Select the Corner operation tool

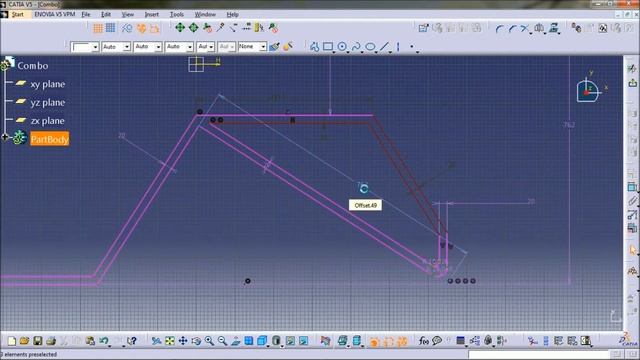coord(499,29)
